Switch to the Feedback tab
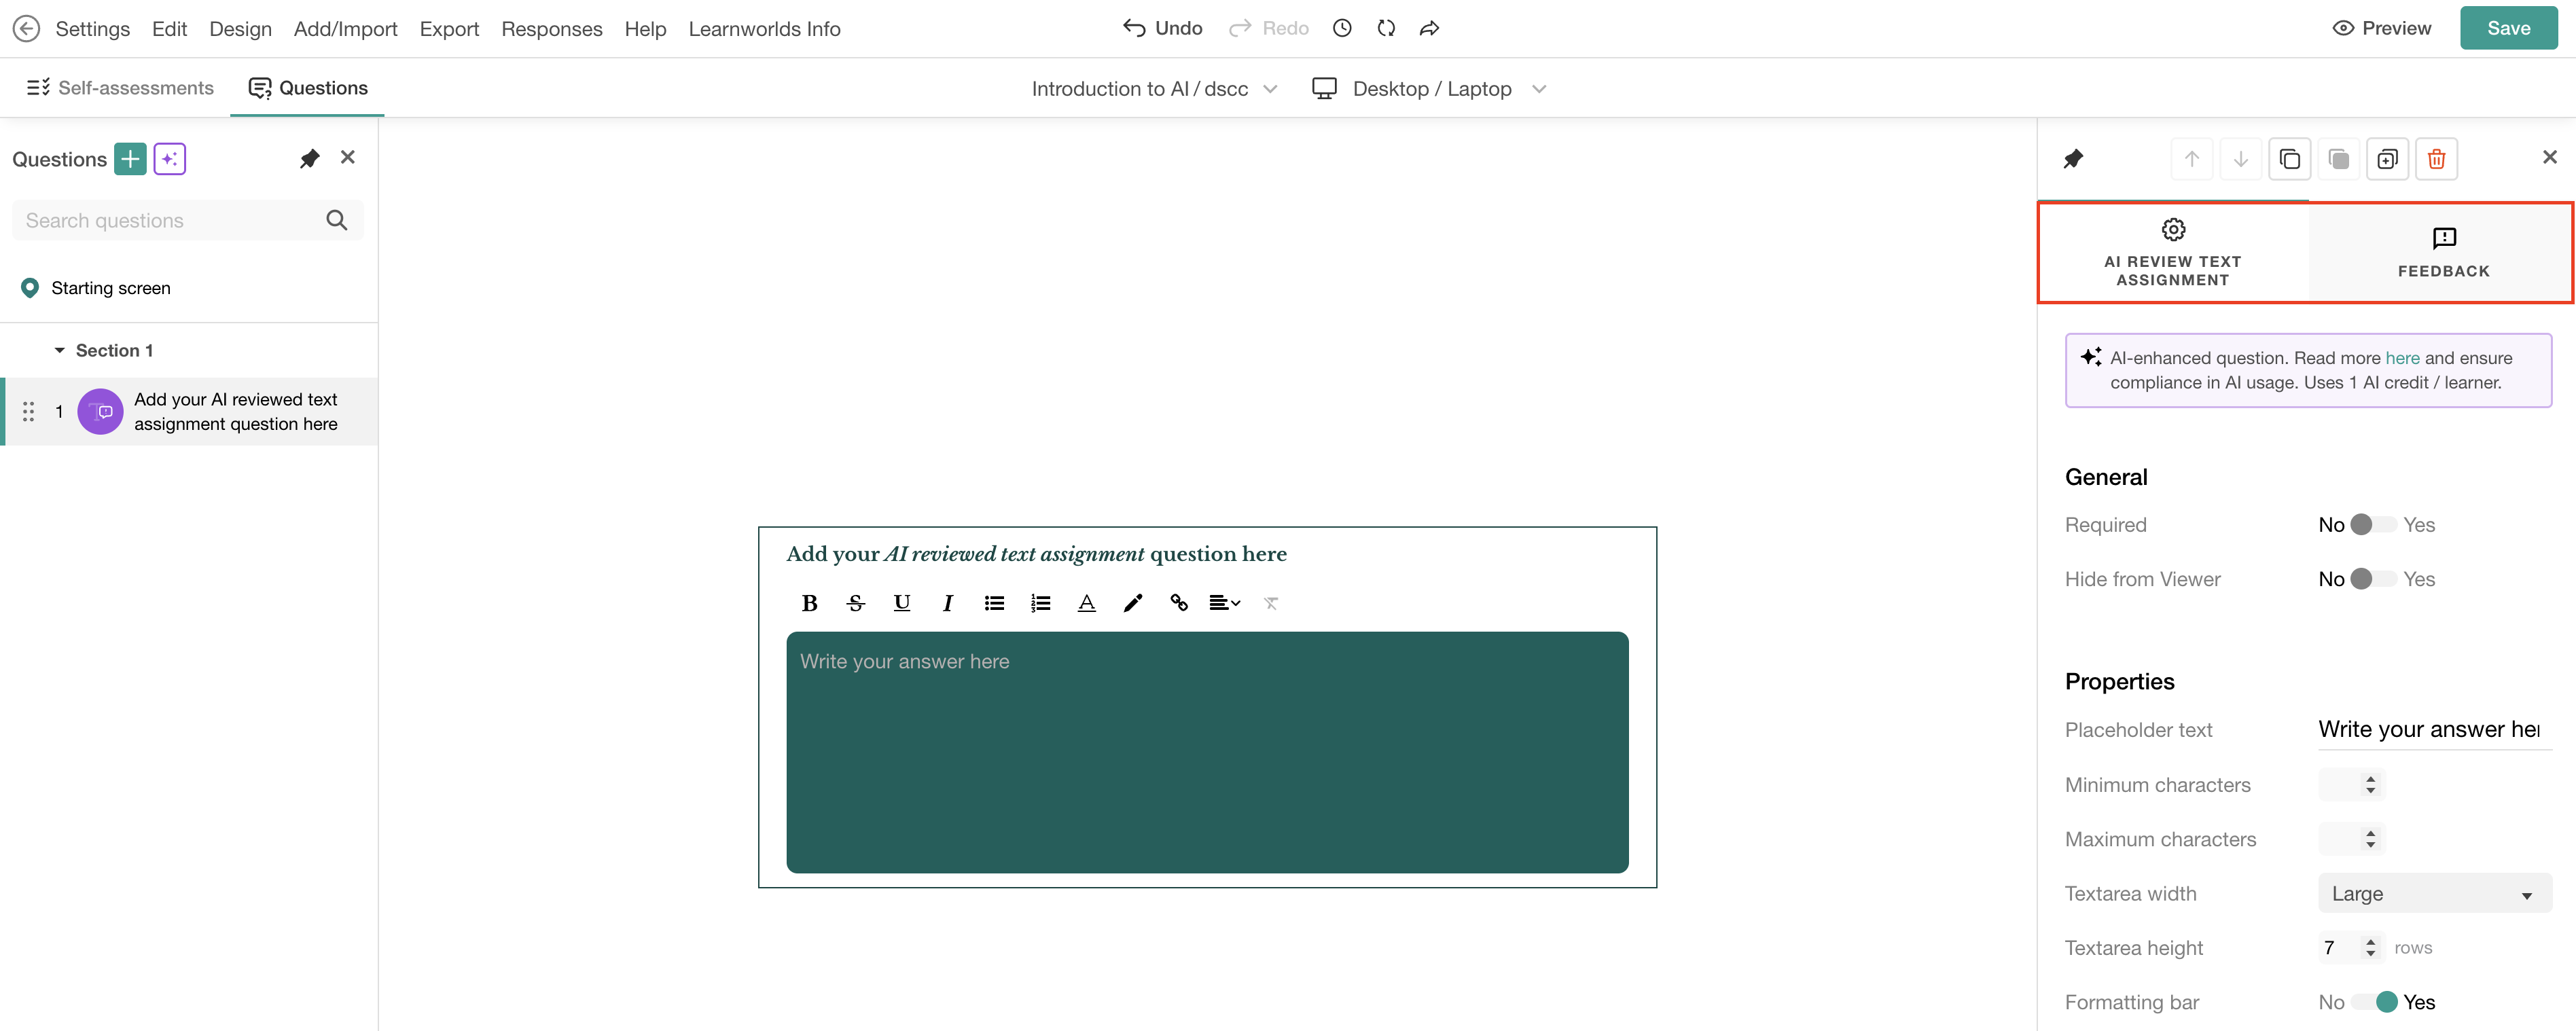Image resolution: width=2576 pixels, height=1031 pixels. [x=2442, y=253]
